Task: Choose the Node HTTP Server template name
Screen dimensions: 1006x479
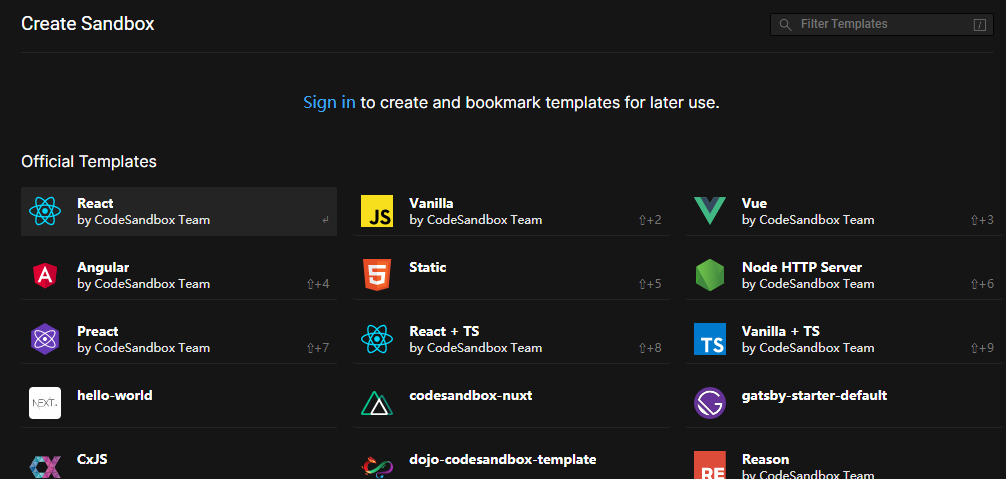Action: (802, 267)
